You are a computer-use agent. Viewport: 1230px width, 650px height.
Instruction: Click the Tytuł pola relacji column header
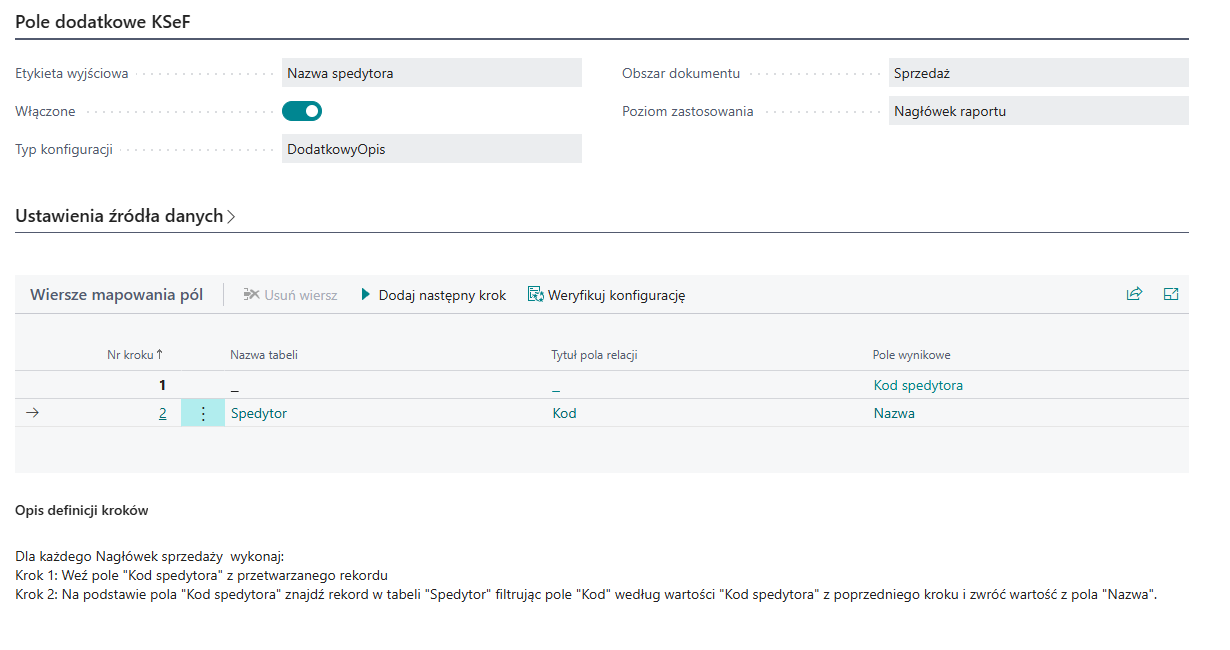[x=594, y=354]
